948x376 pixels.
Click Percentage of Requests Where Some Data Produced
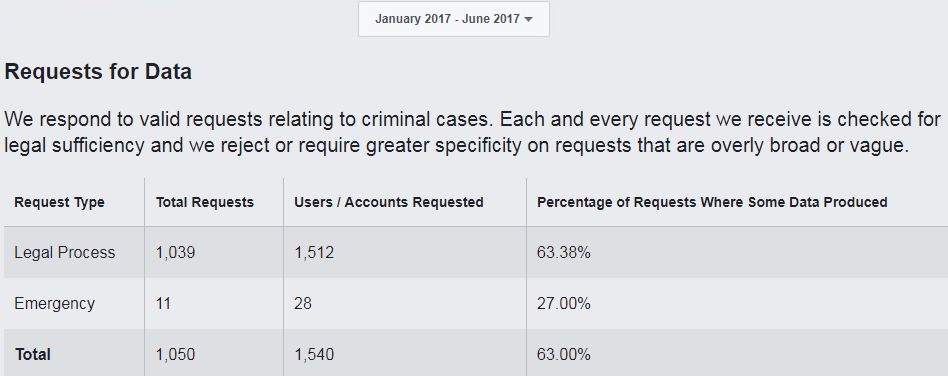pos(712,203)
